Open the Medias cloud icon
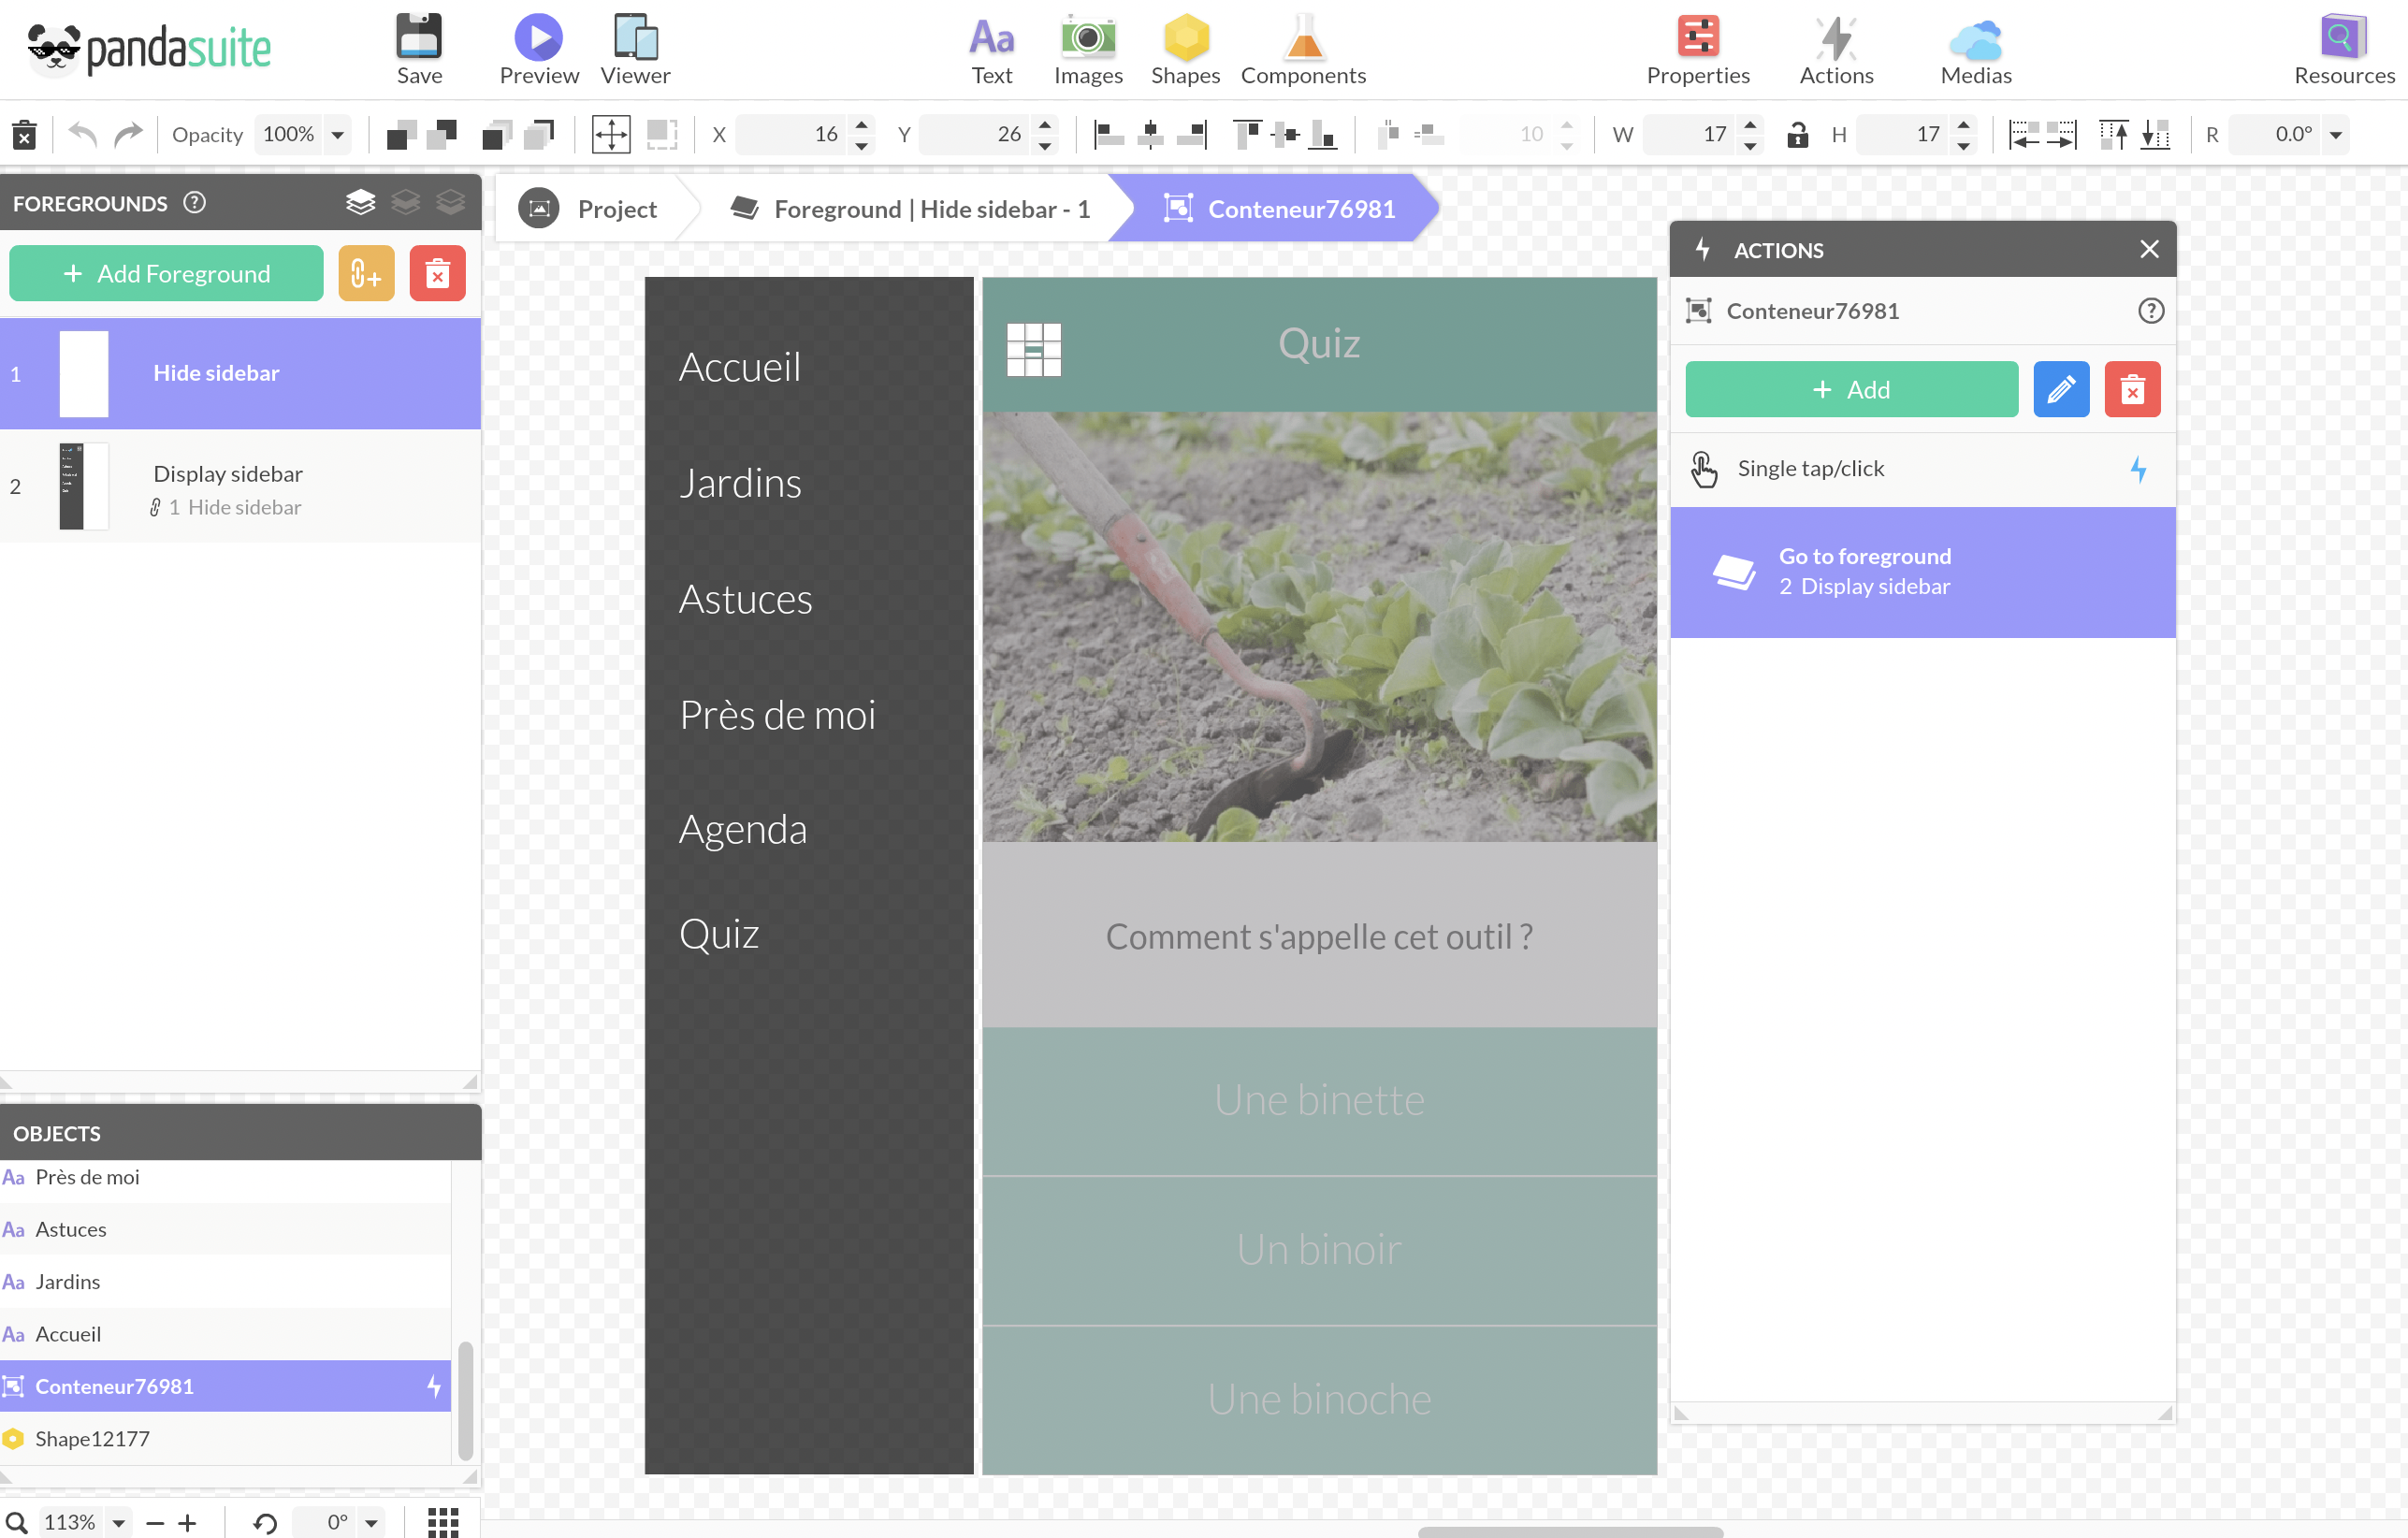Screen dimensions: 2408x1538 (1975, 40)
